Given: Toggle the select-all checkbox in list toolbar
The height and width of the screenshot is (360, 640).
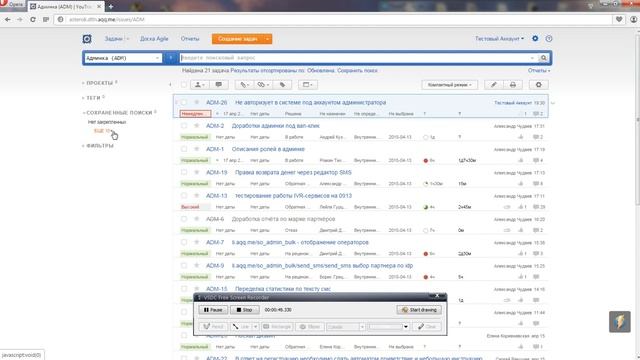Looking at the screenshot, I should click(184, 84).
